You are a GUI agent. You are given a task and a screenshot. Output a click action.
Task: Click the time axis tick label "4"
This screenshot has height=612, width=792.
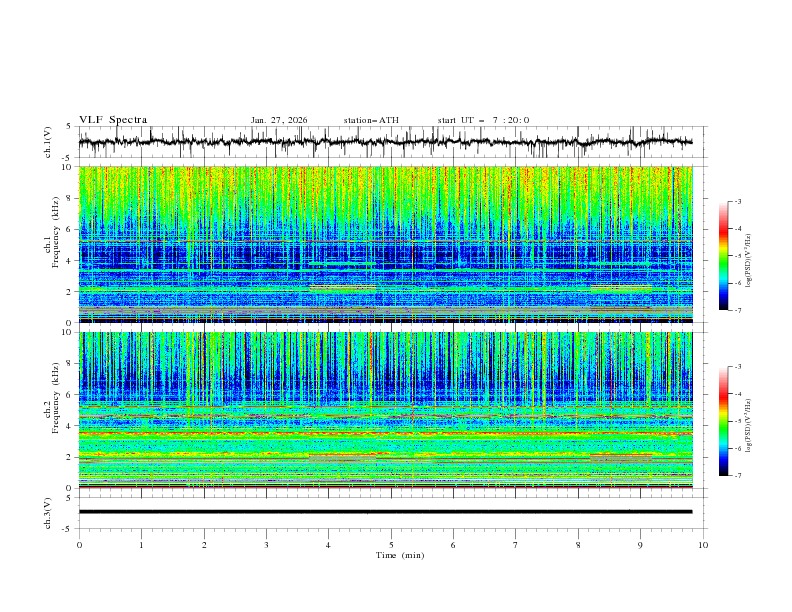point(329,545)
